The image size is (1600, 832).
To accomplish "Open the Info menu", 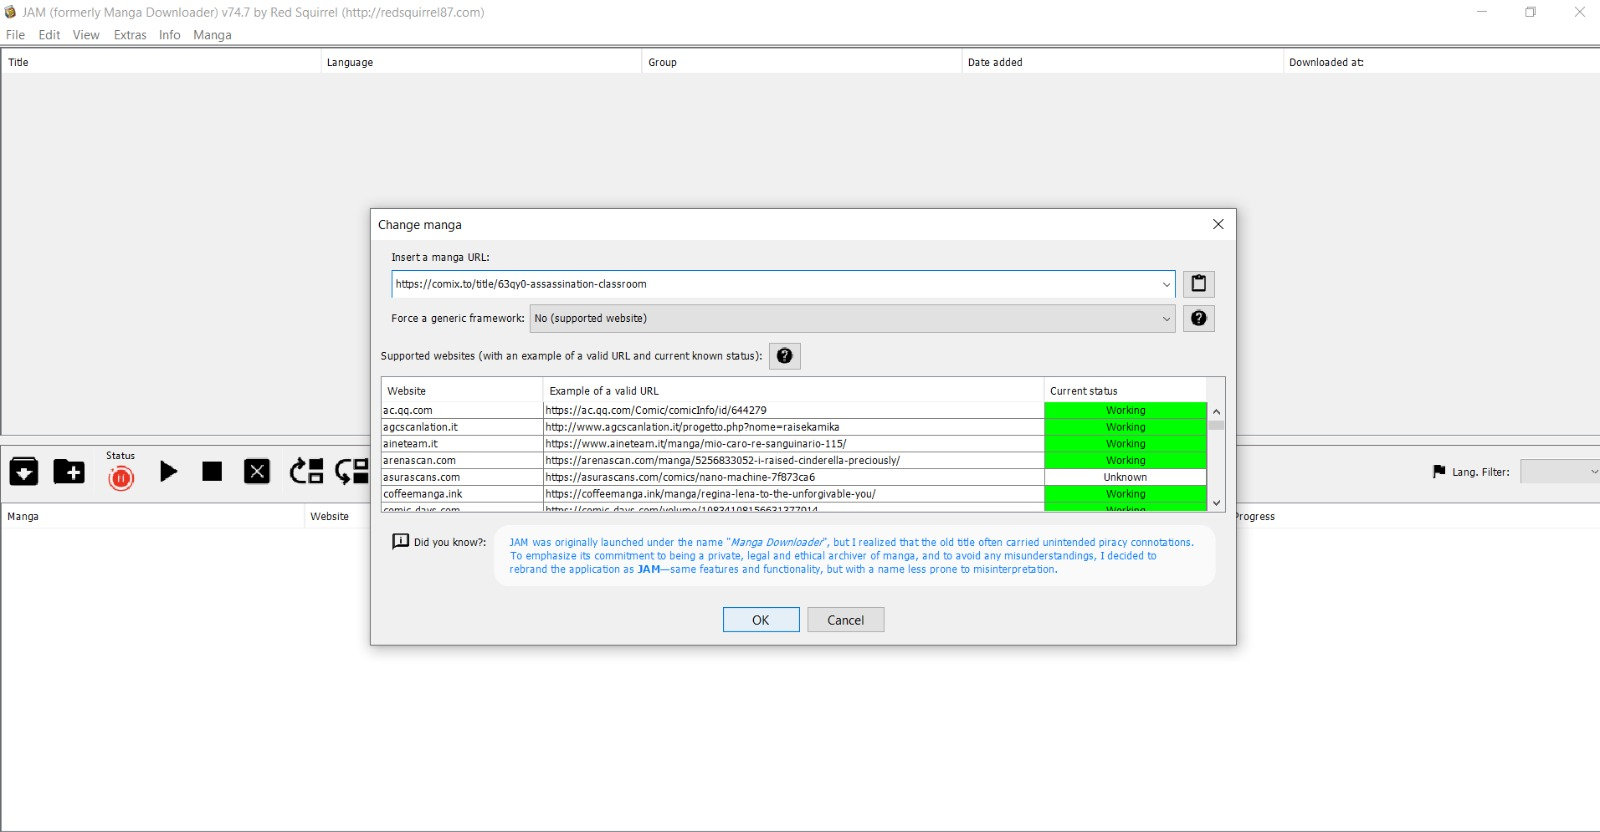I will (170, 35).
